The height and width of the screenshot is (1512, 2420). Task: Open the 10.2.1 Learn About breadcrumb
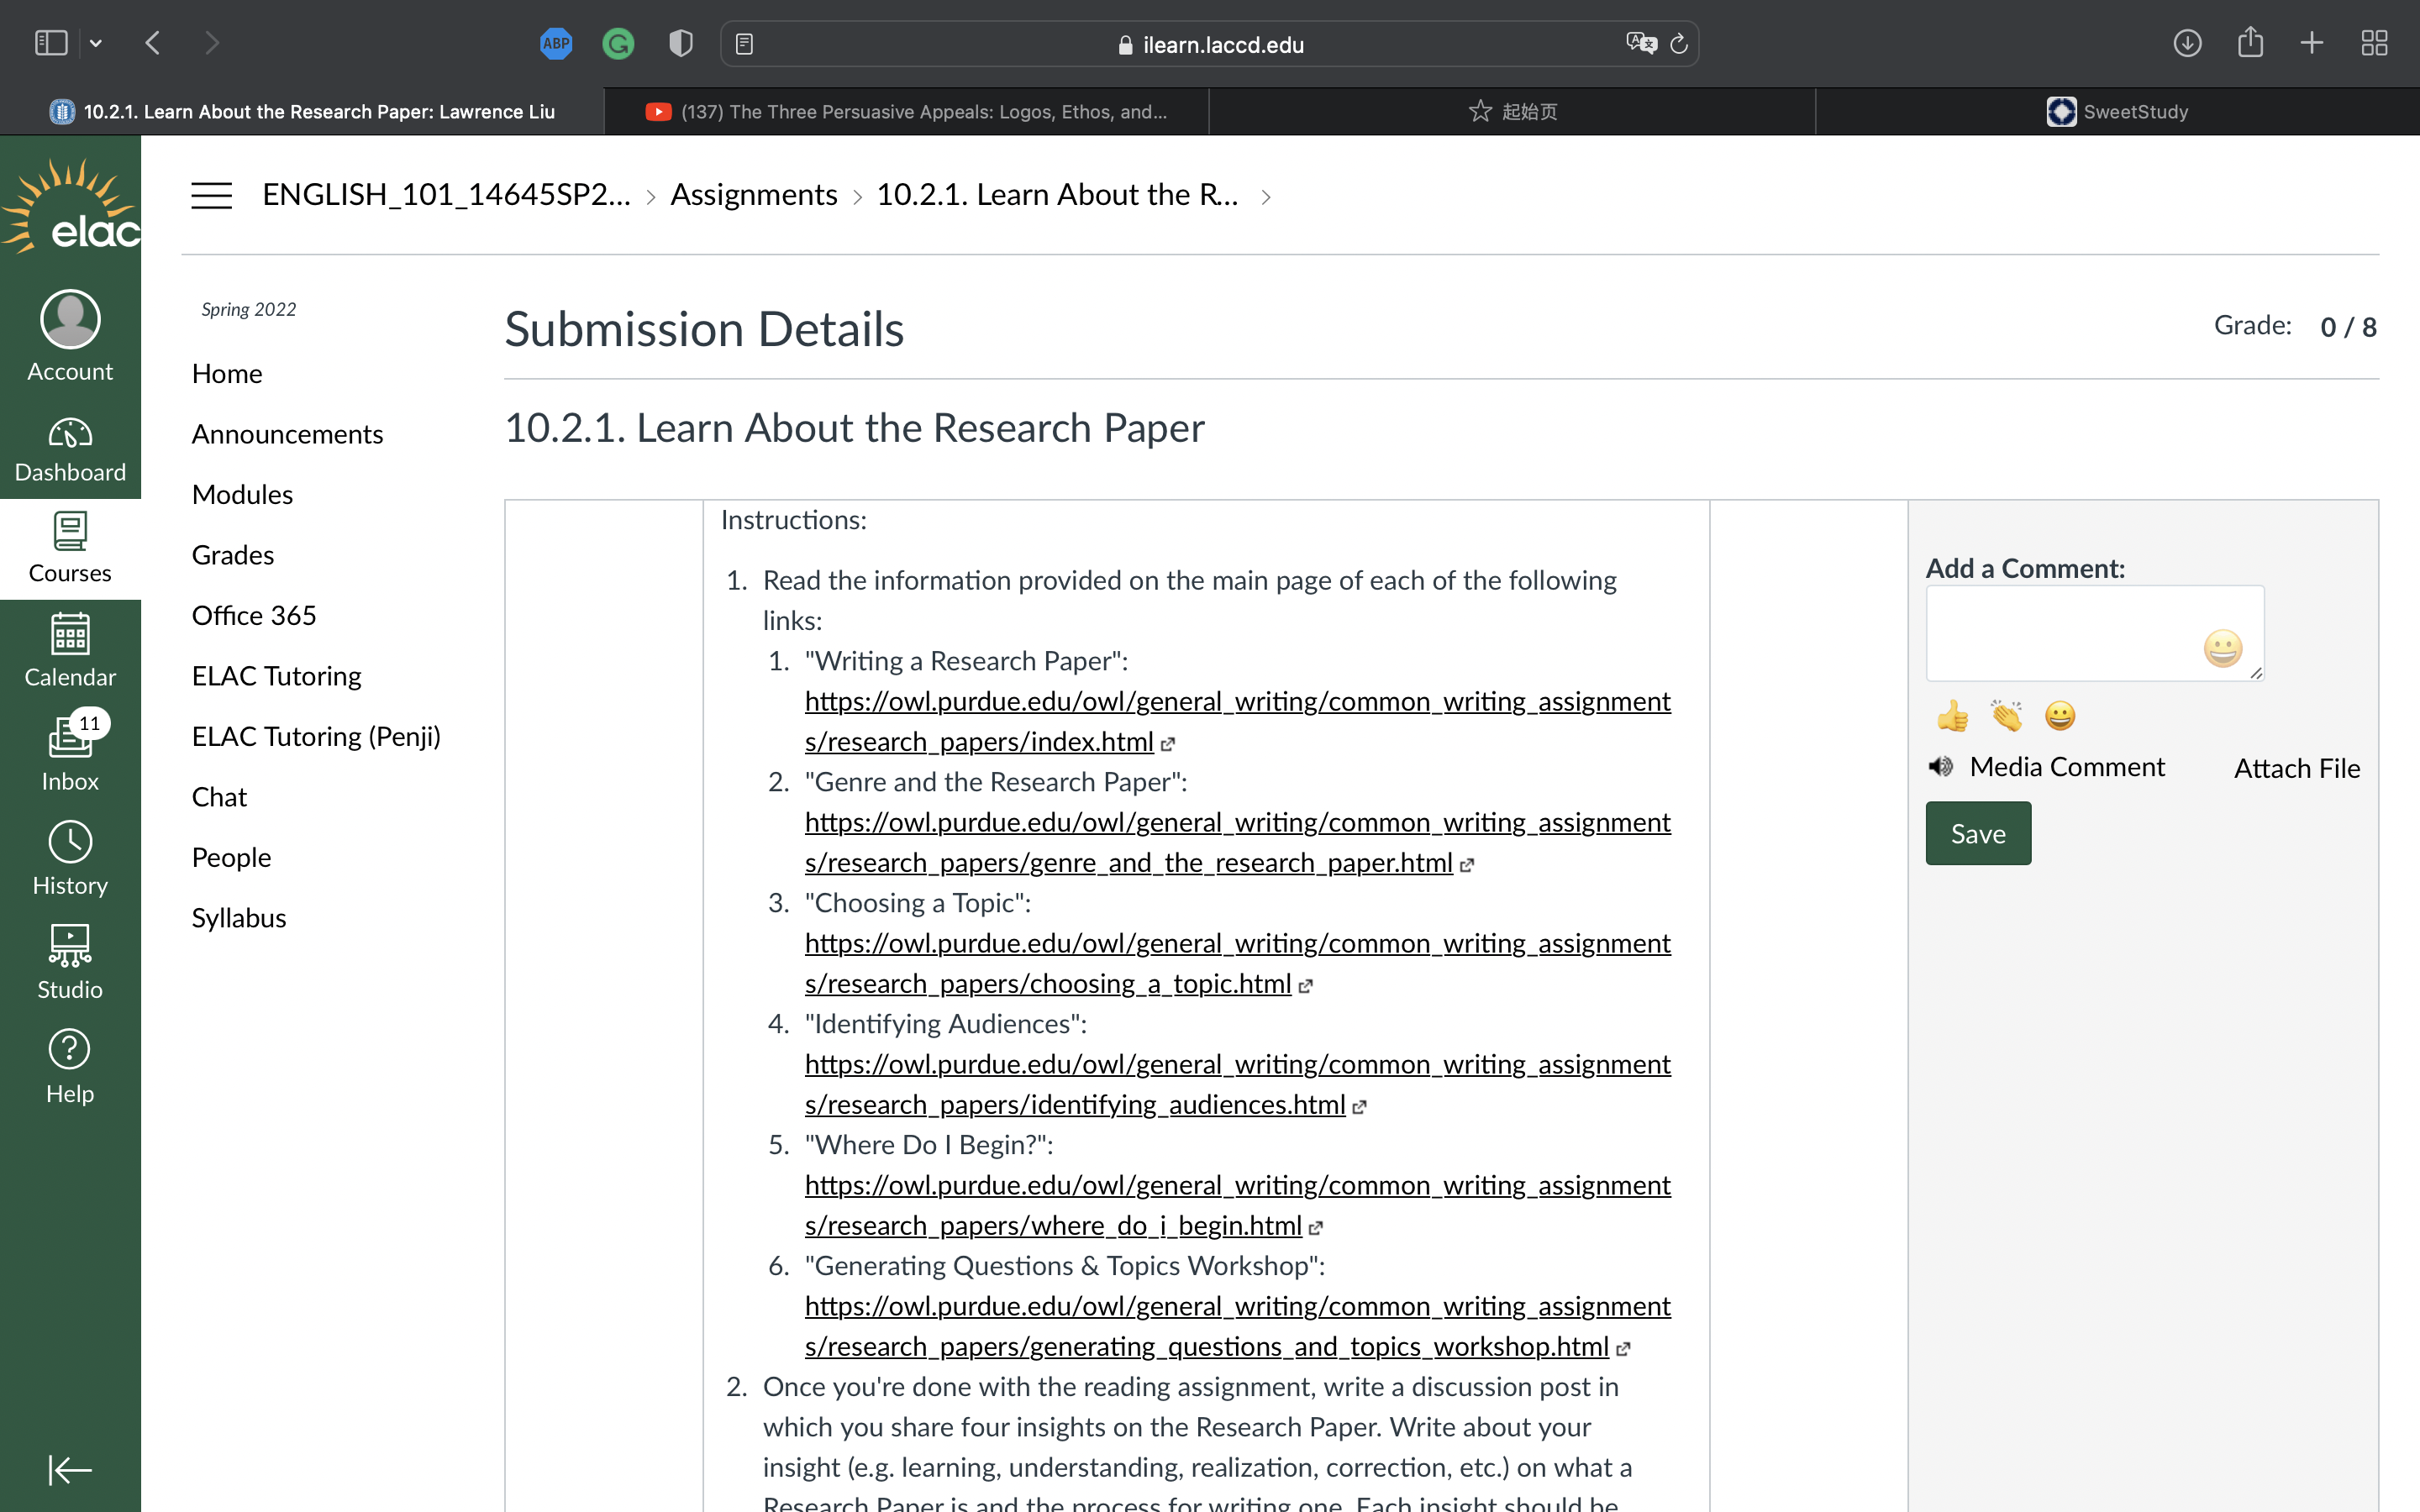click(x=1057, y=194)
